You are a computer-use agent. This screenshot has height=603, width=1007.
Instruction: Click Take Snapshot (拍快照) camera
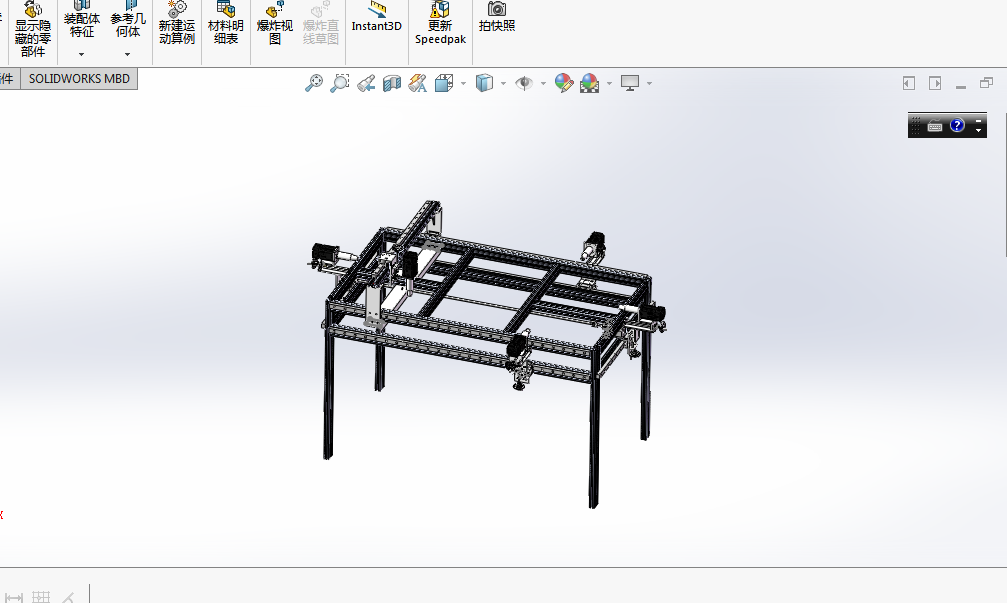tap(496, 18)
